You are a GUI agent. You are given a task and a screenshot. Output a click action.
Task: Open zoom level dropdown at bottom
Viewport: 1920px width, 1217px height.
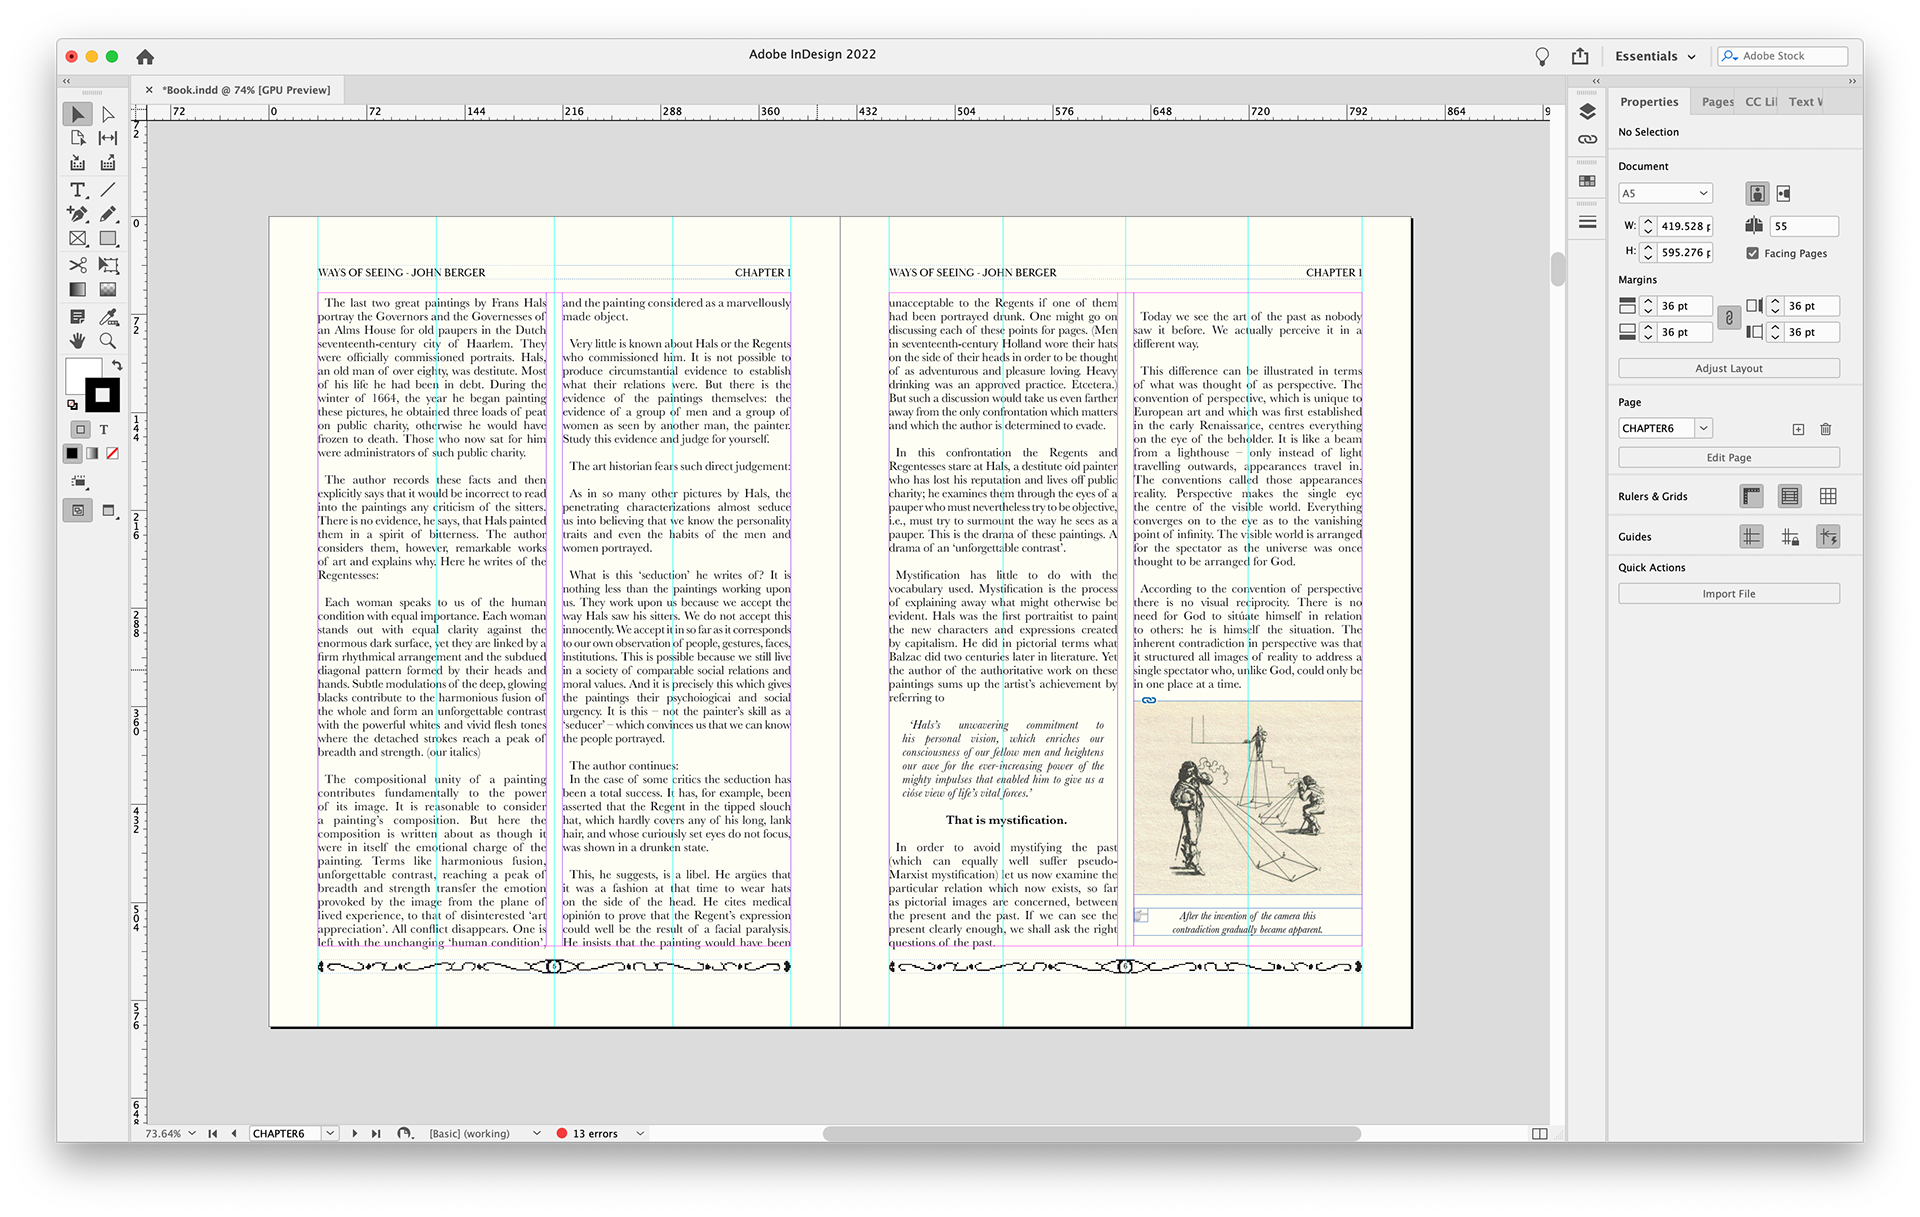(192, 1133)
